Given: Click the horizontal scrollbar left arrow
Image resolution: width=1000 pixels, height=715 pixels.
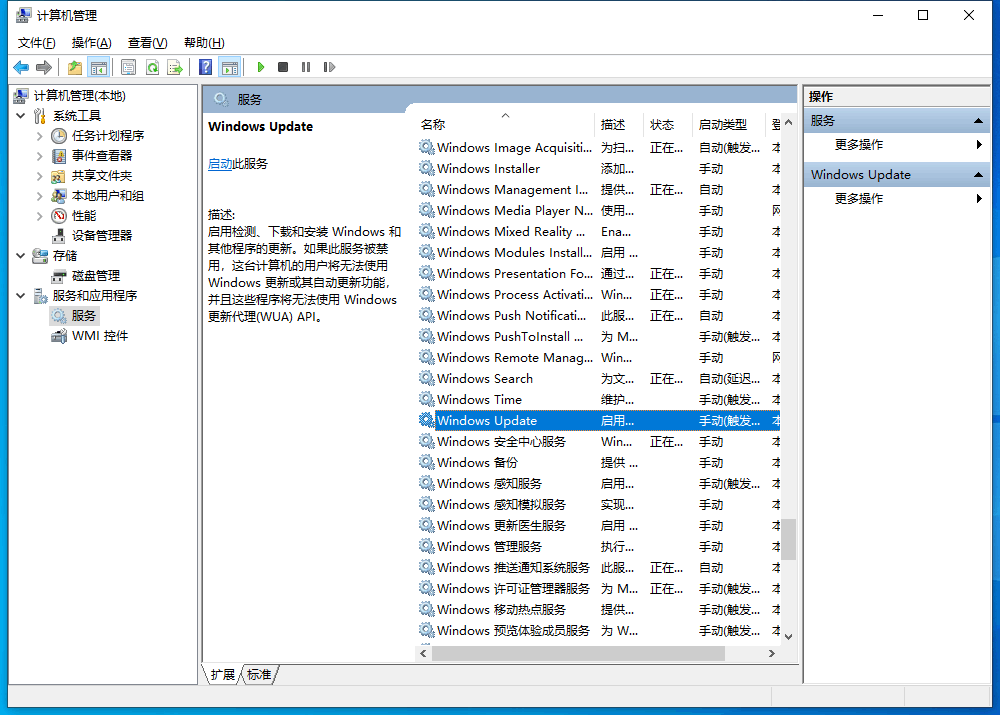Looking at the screenshot, I should click(423, 654).
